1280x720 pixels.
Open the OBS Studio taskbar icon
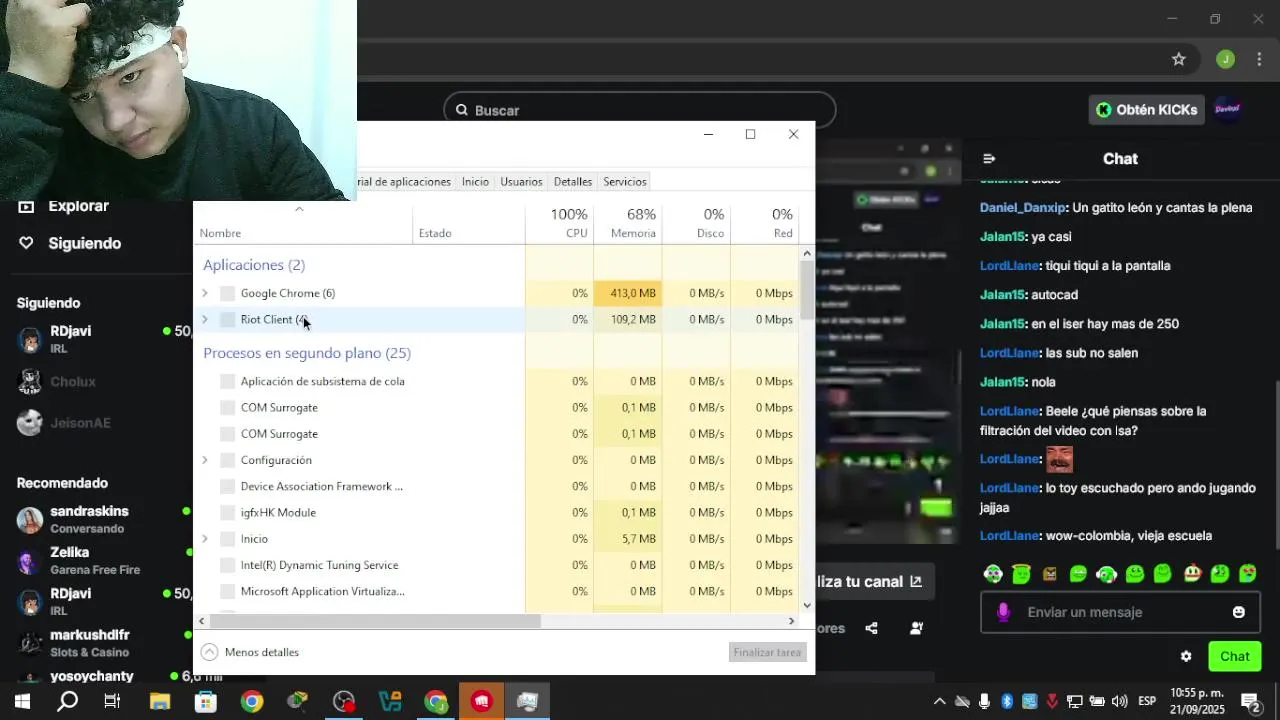point(344,702)
